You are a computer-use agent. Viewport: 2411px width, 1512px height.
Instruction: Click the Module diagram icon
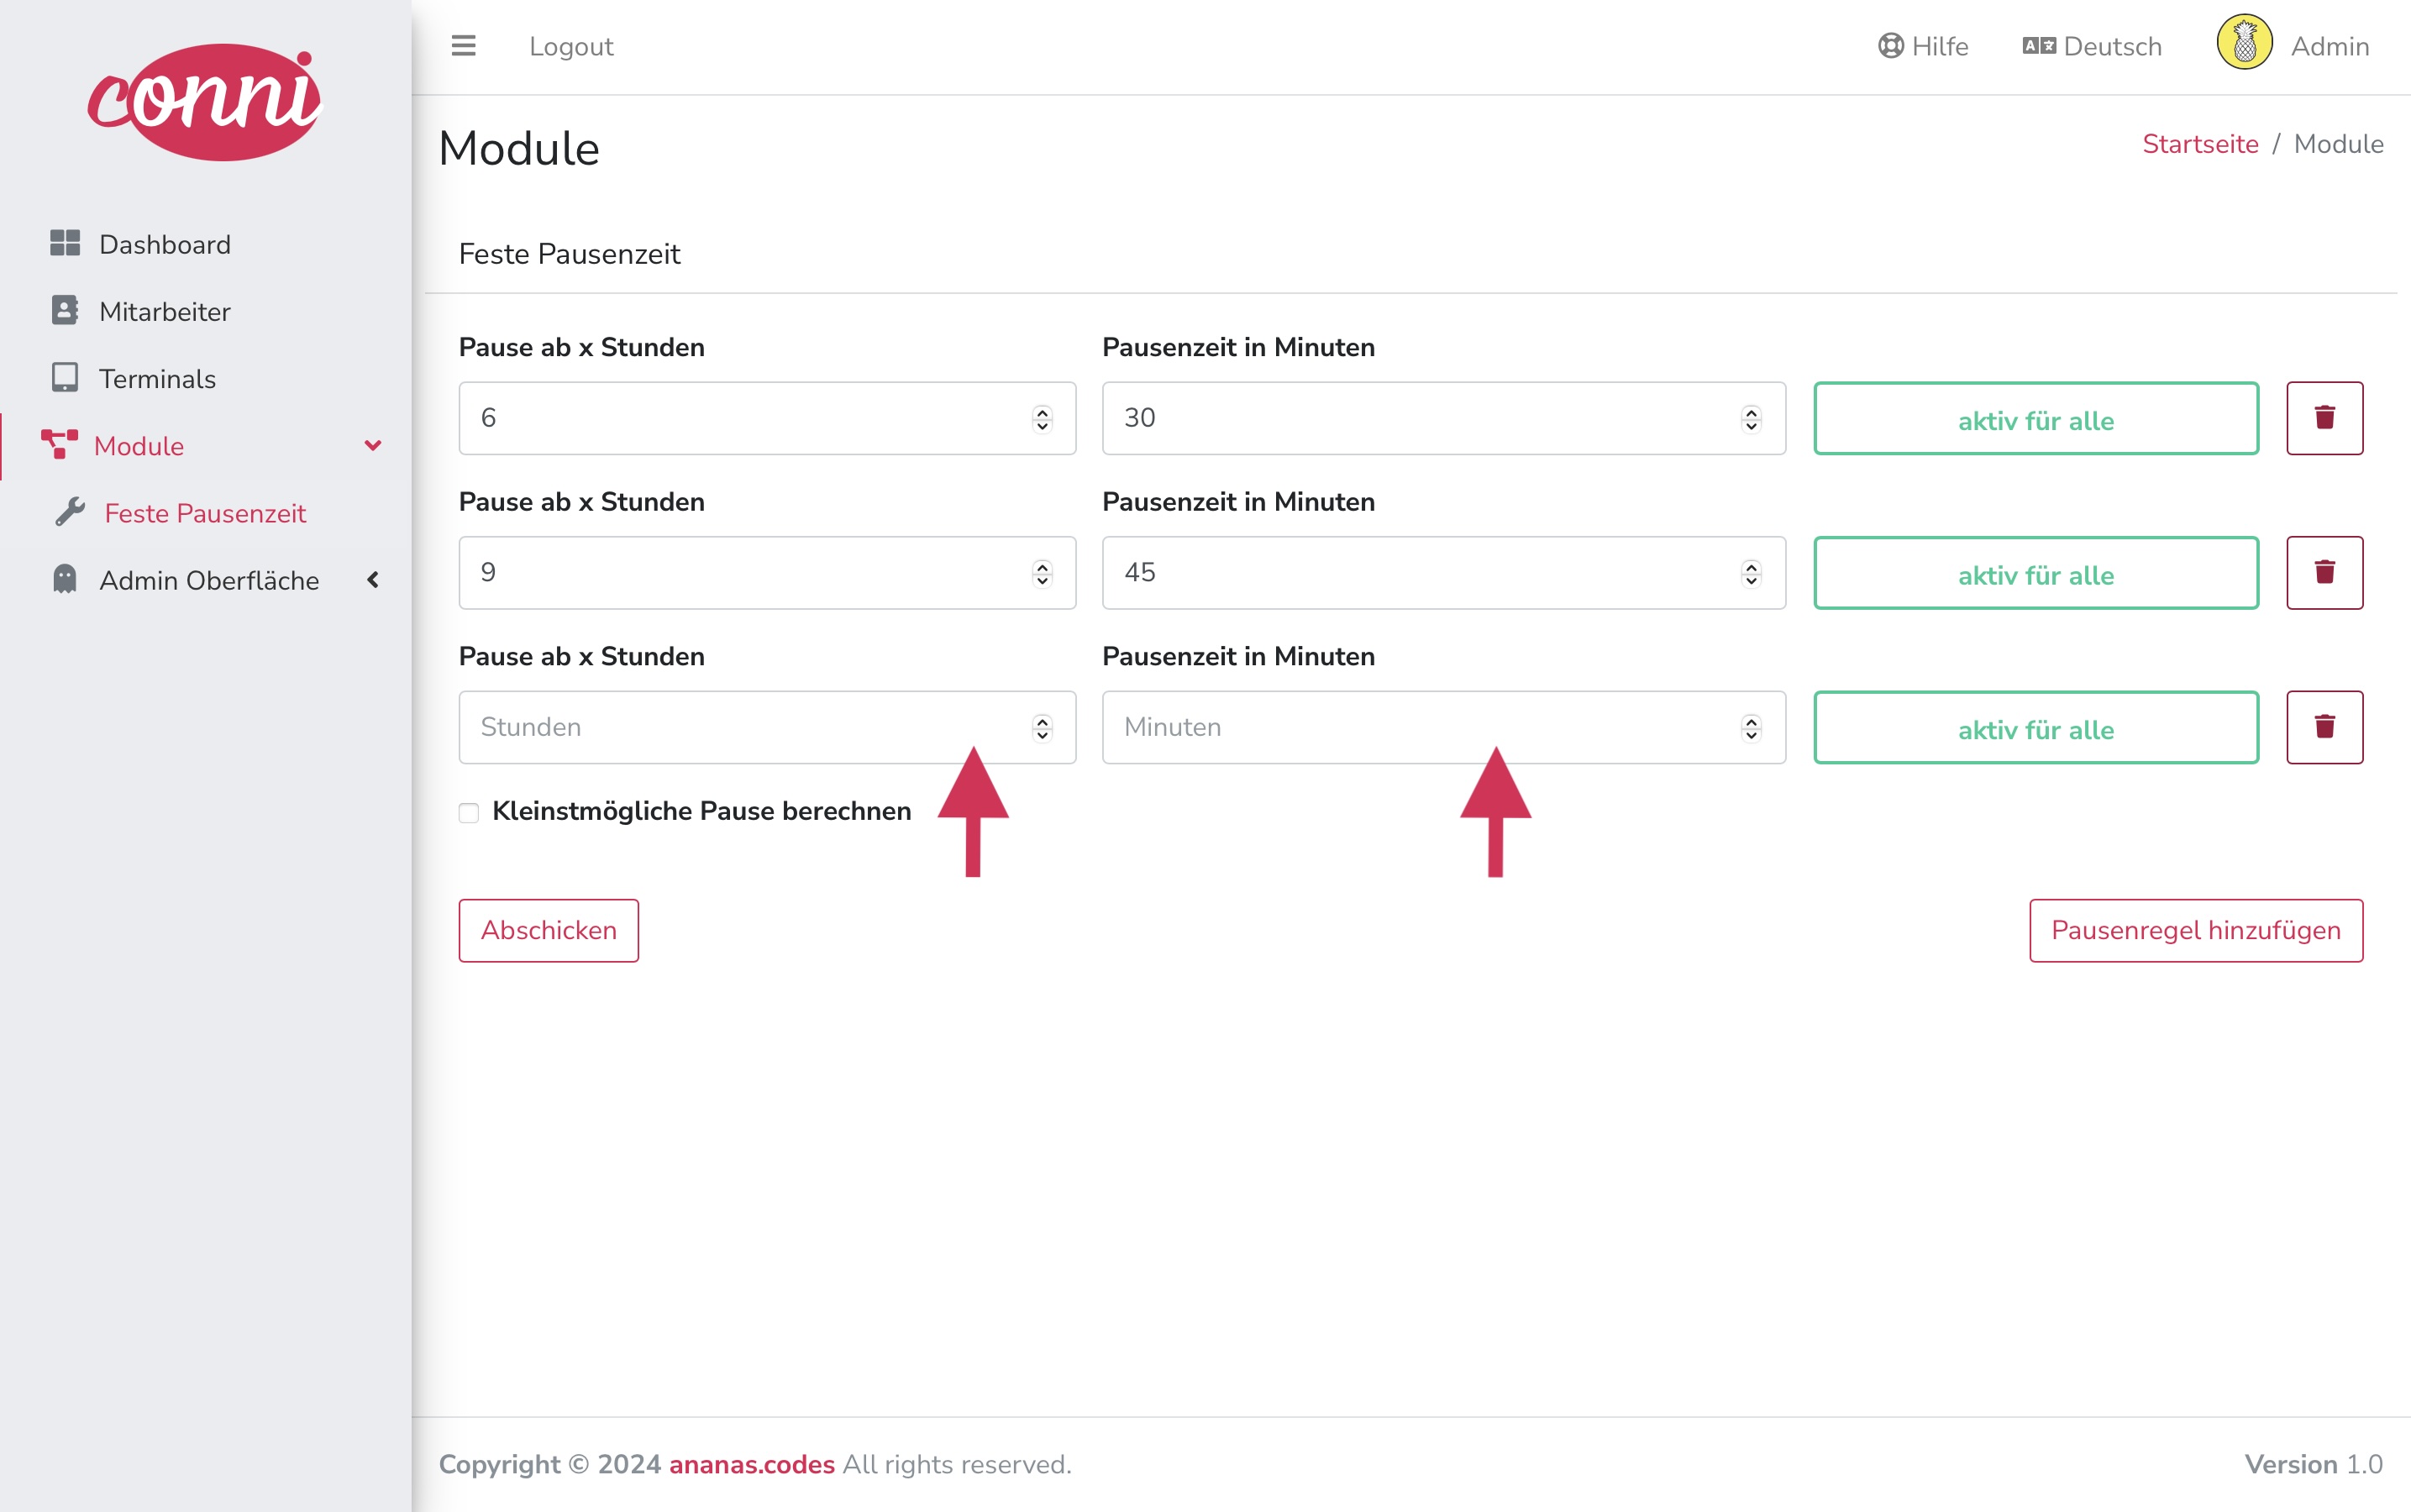(59, 444)
